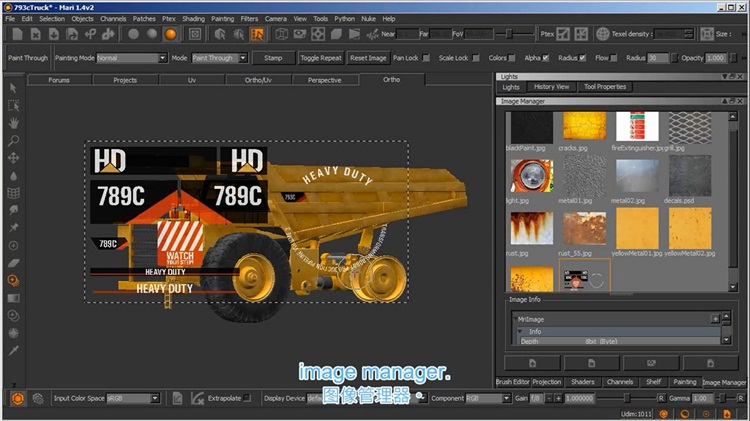Uncheck the Alpha checkbox

click(546, 58)
